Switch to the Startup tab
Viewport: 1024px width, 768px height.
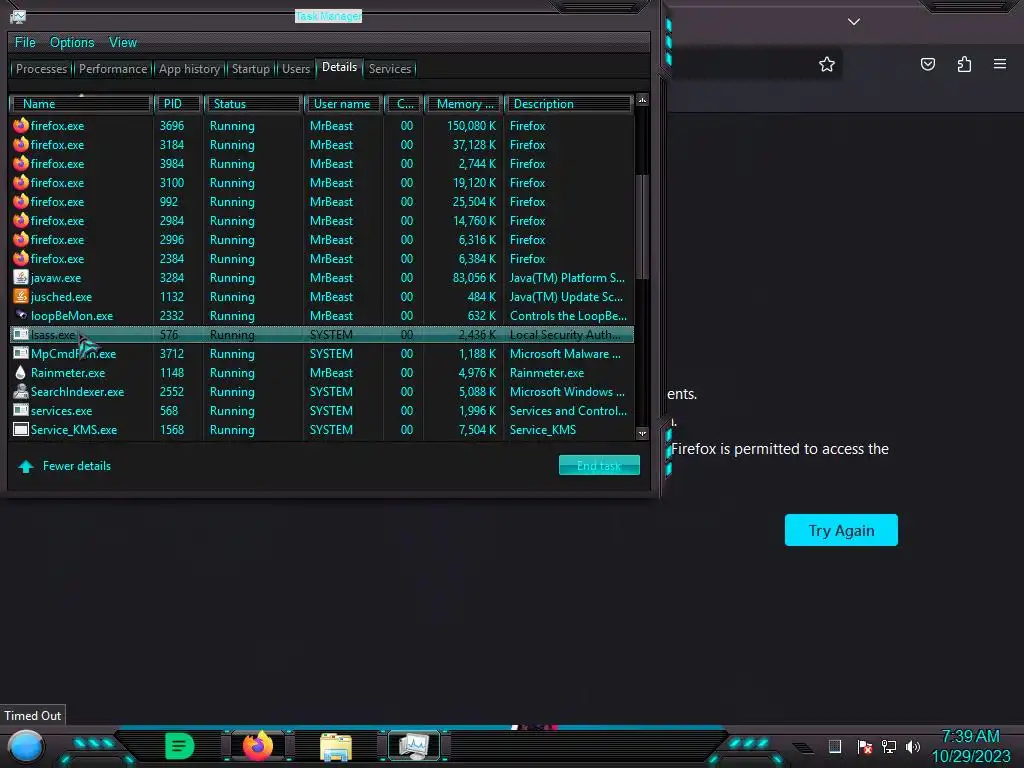point(251,69)
